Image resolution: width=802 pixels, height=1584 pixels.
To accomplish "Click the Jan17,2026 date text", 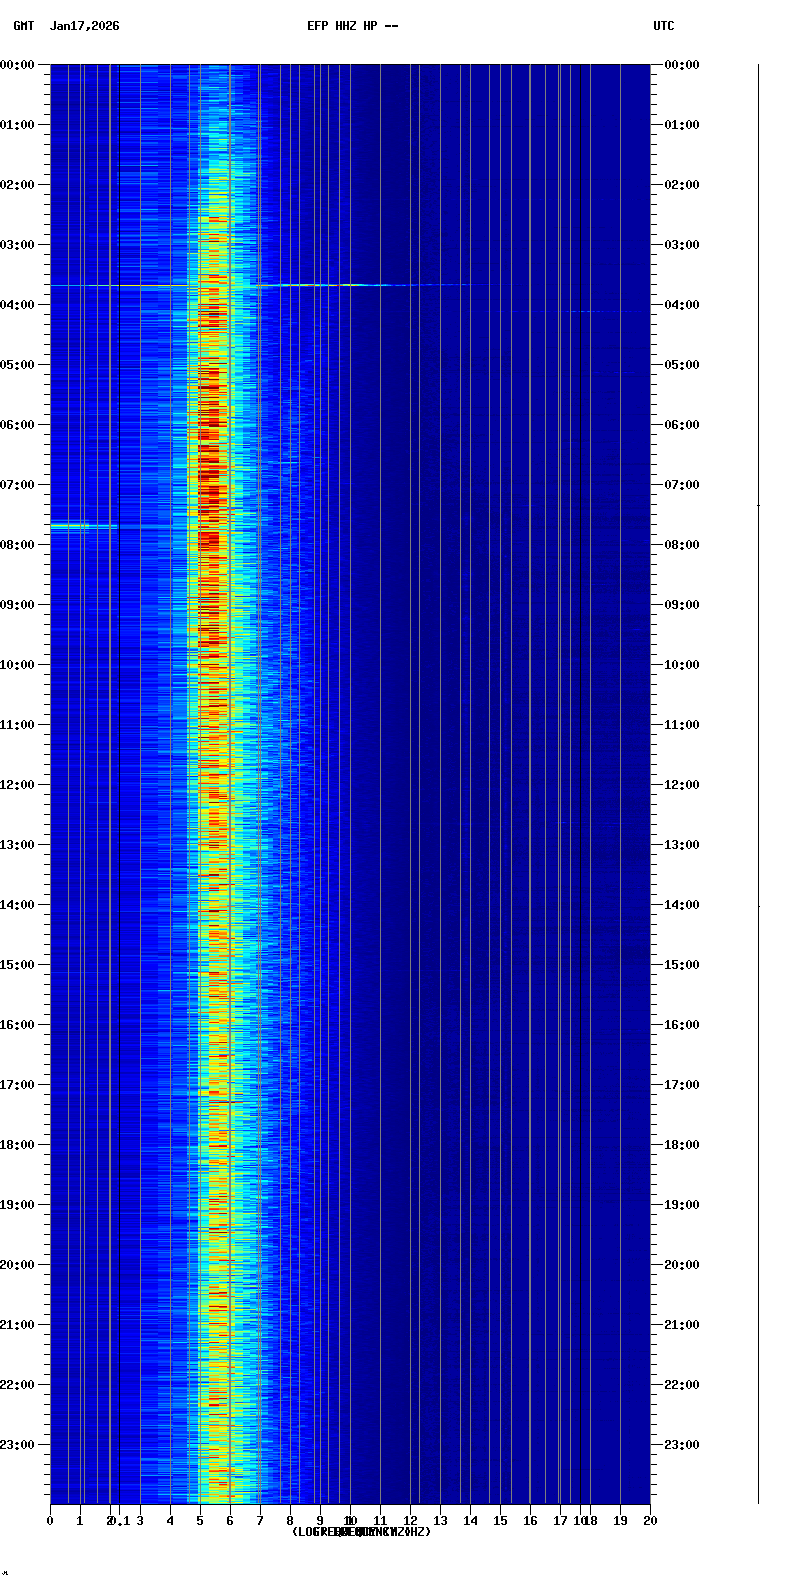I will tap(84, 26).
